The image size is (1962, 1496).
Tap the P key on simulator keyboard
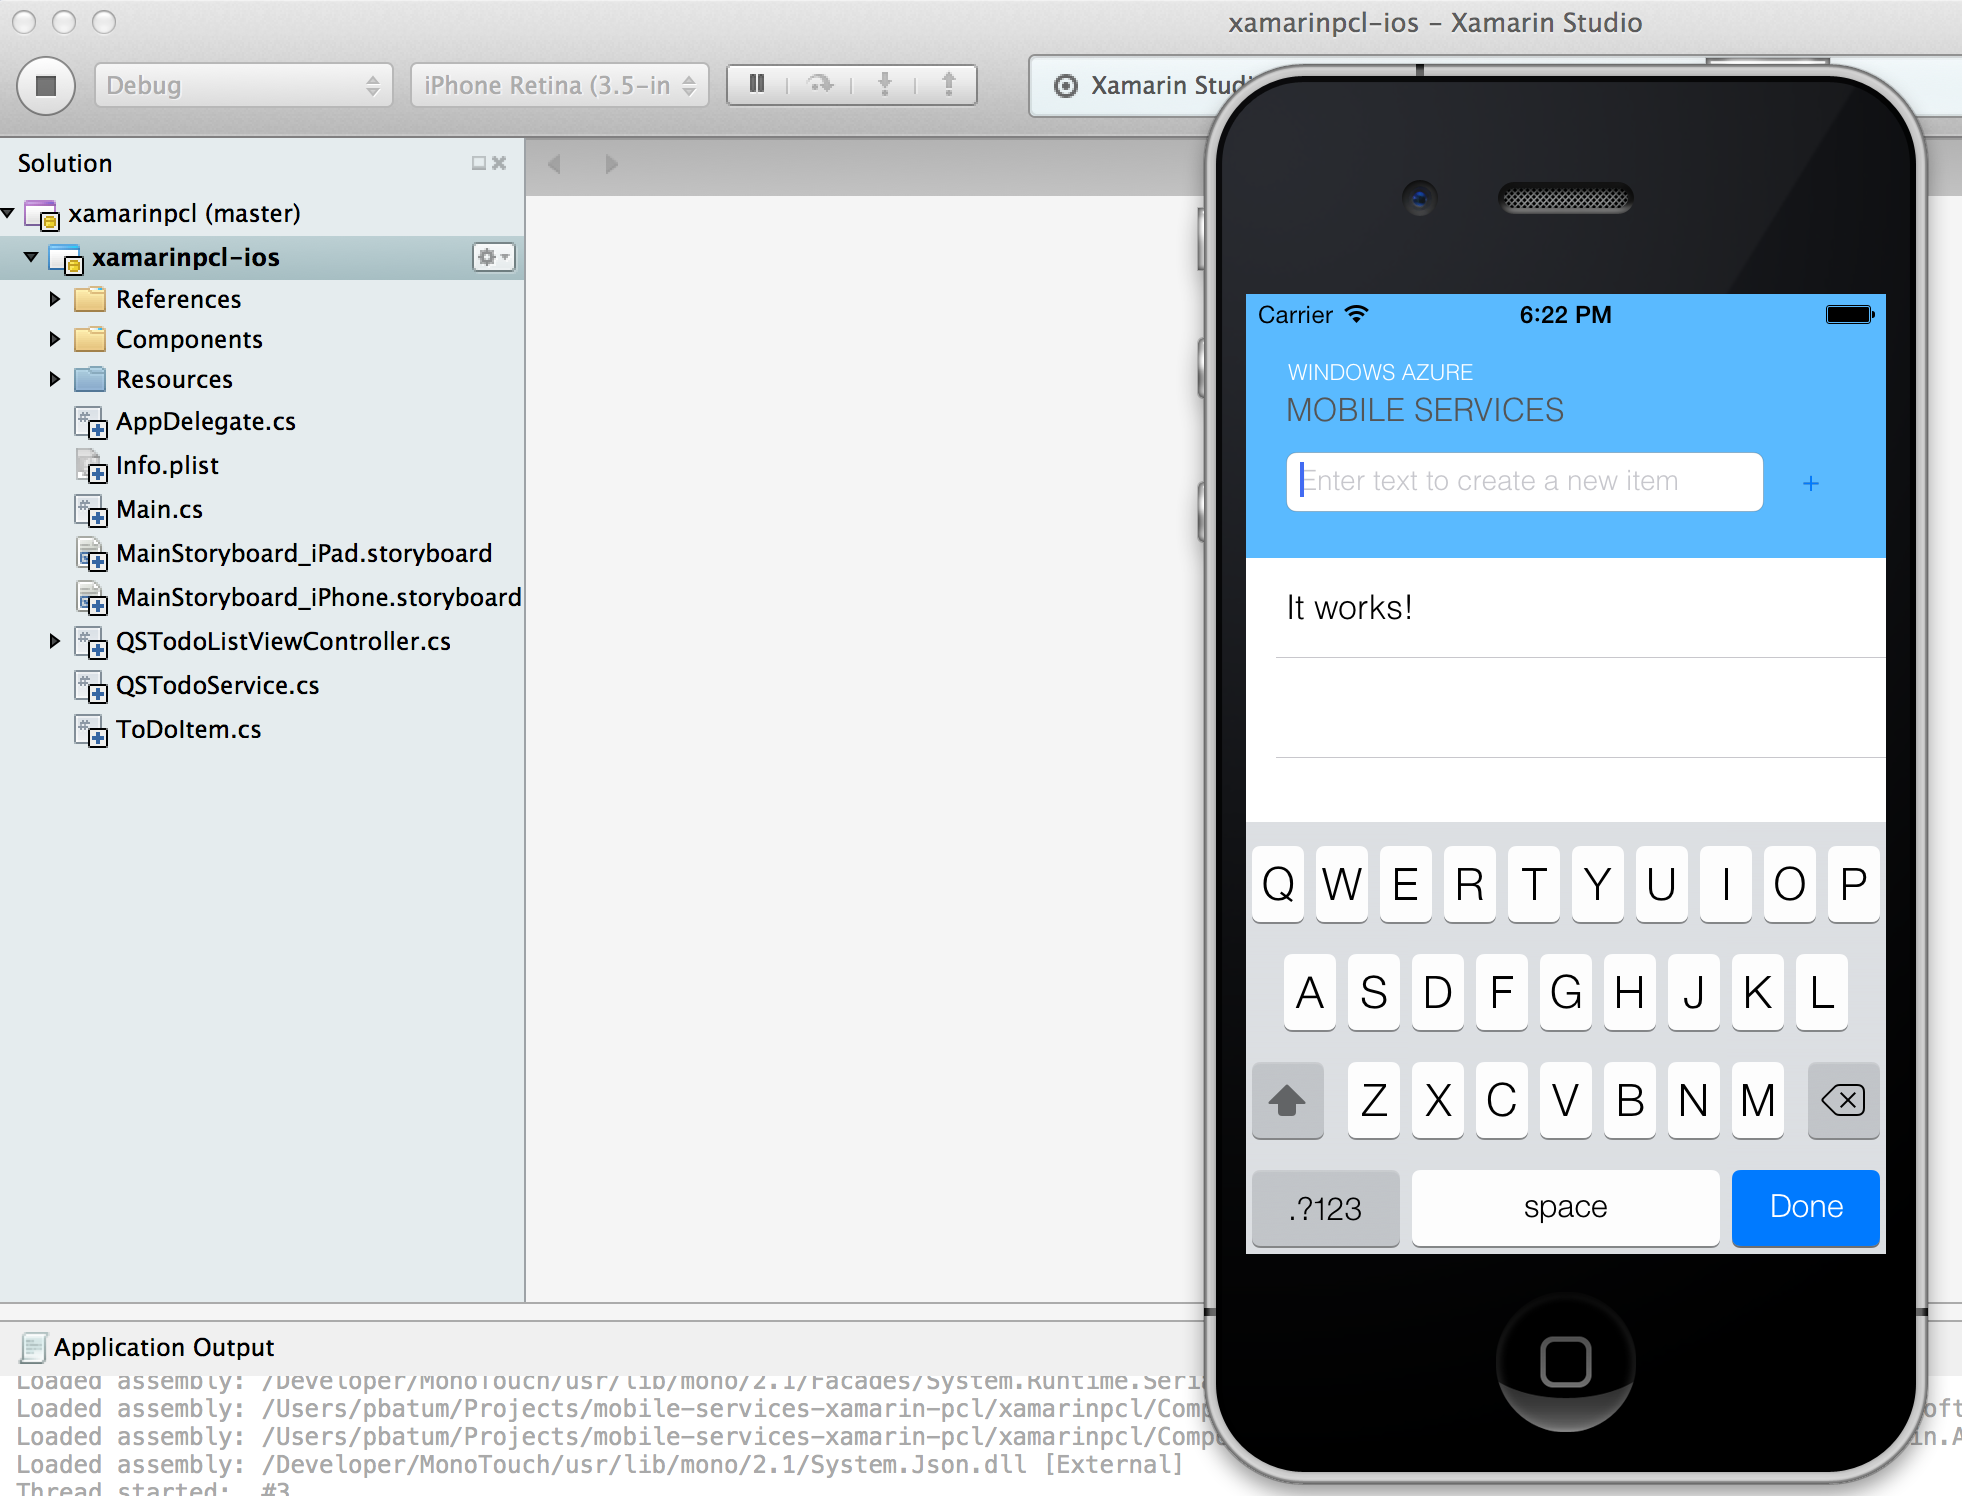(1853, 884)
